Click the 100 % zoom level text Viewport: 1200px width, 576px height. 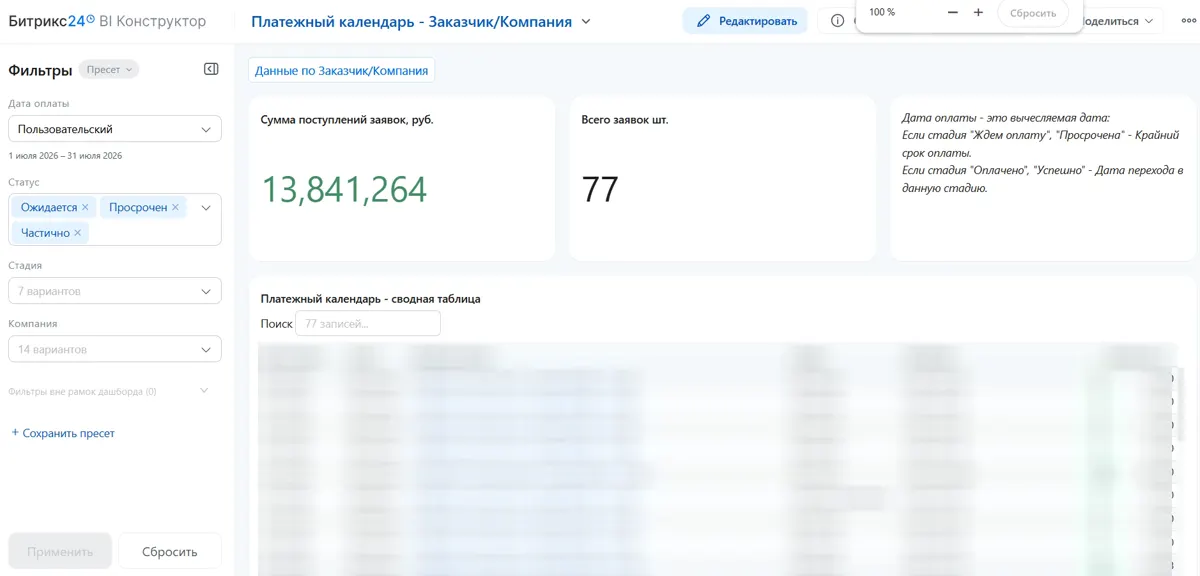(x=882, y=12)
